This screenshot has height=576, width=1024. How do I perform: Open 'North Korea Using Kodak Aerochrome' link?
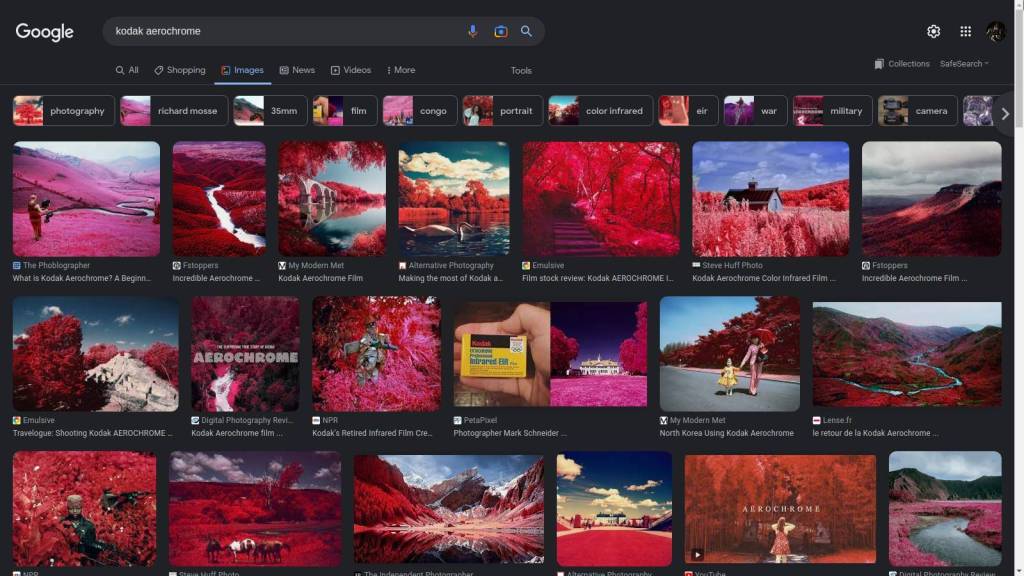(x=727, y=433)
